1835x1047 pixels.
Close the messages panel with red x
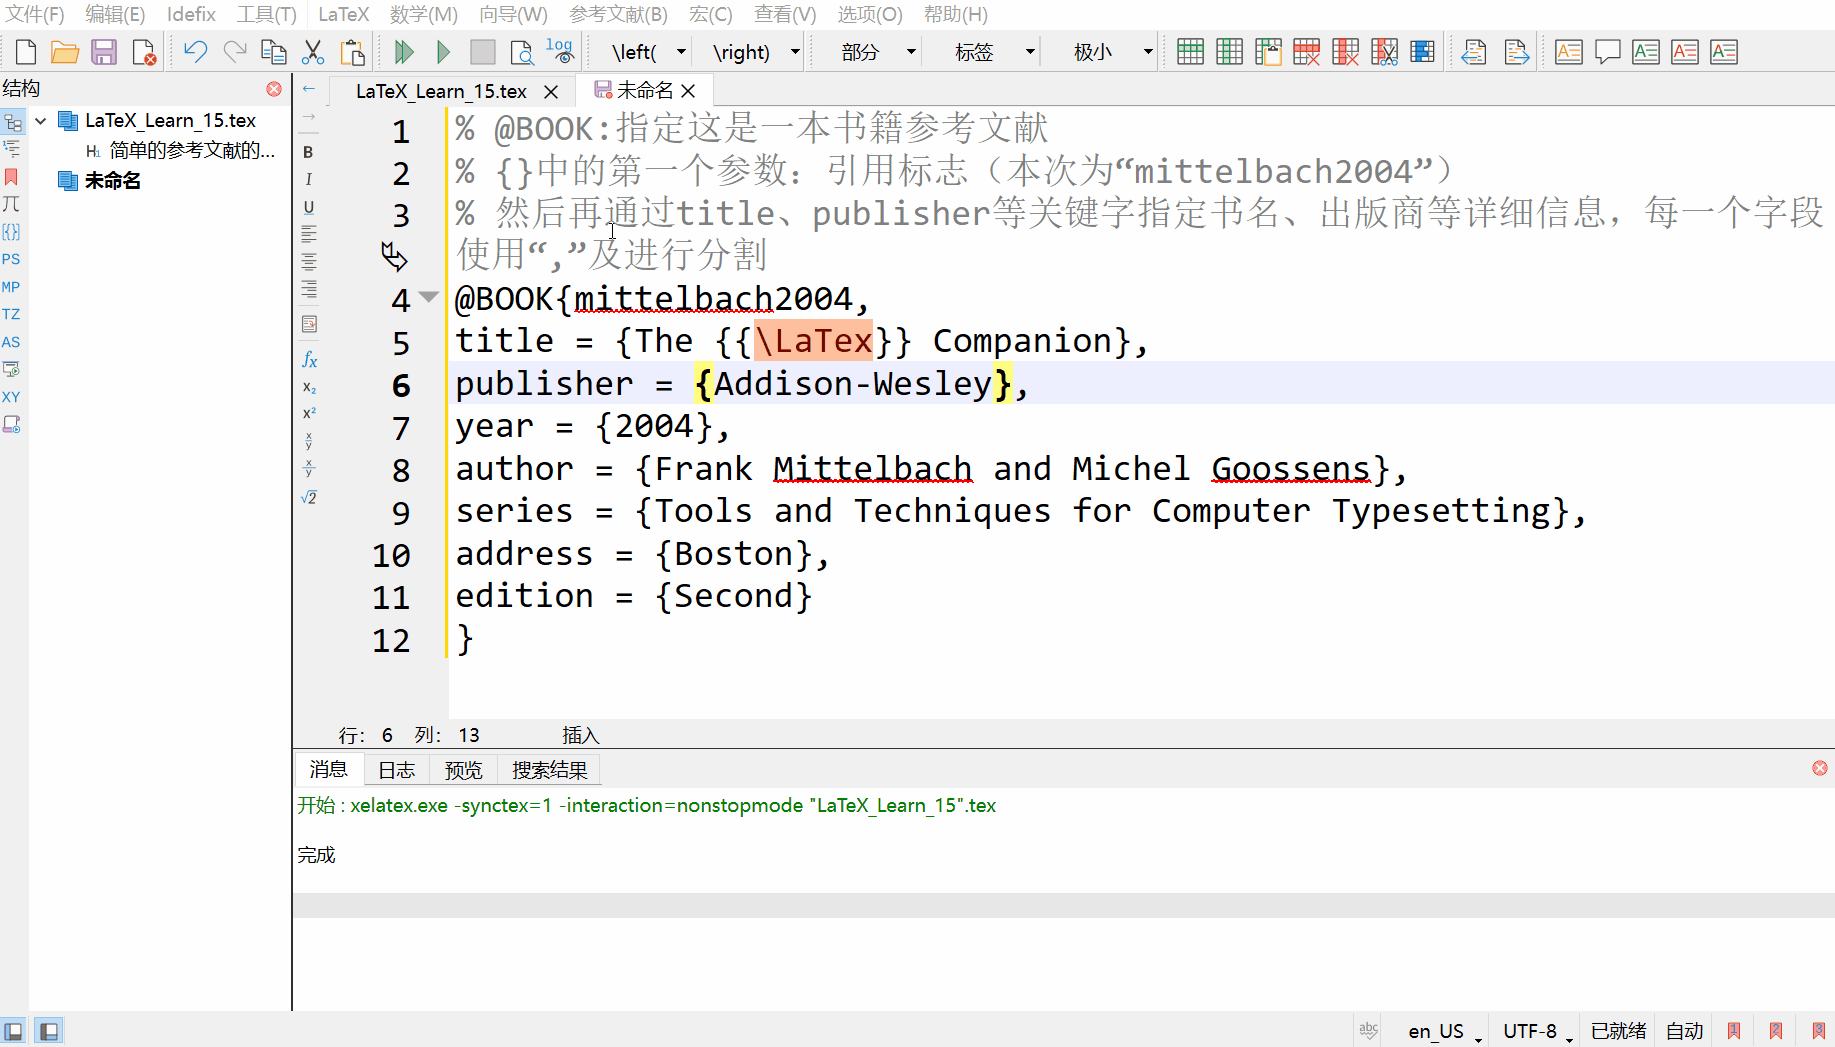click(x=1820, y=768)
